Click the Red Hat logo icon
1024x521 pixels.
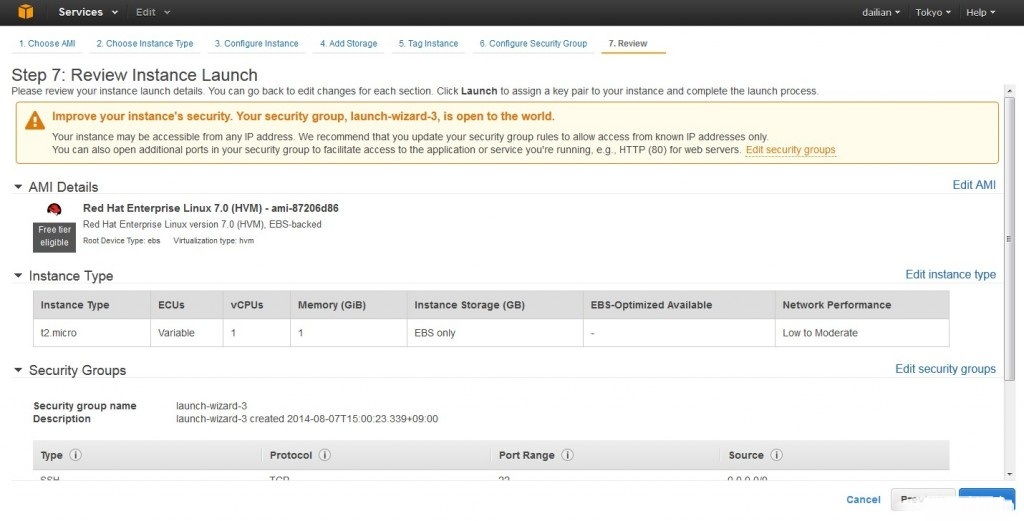54,209
